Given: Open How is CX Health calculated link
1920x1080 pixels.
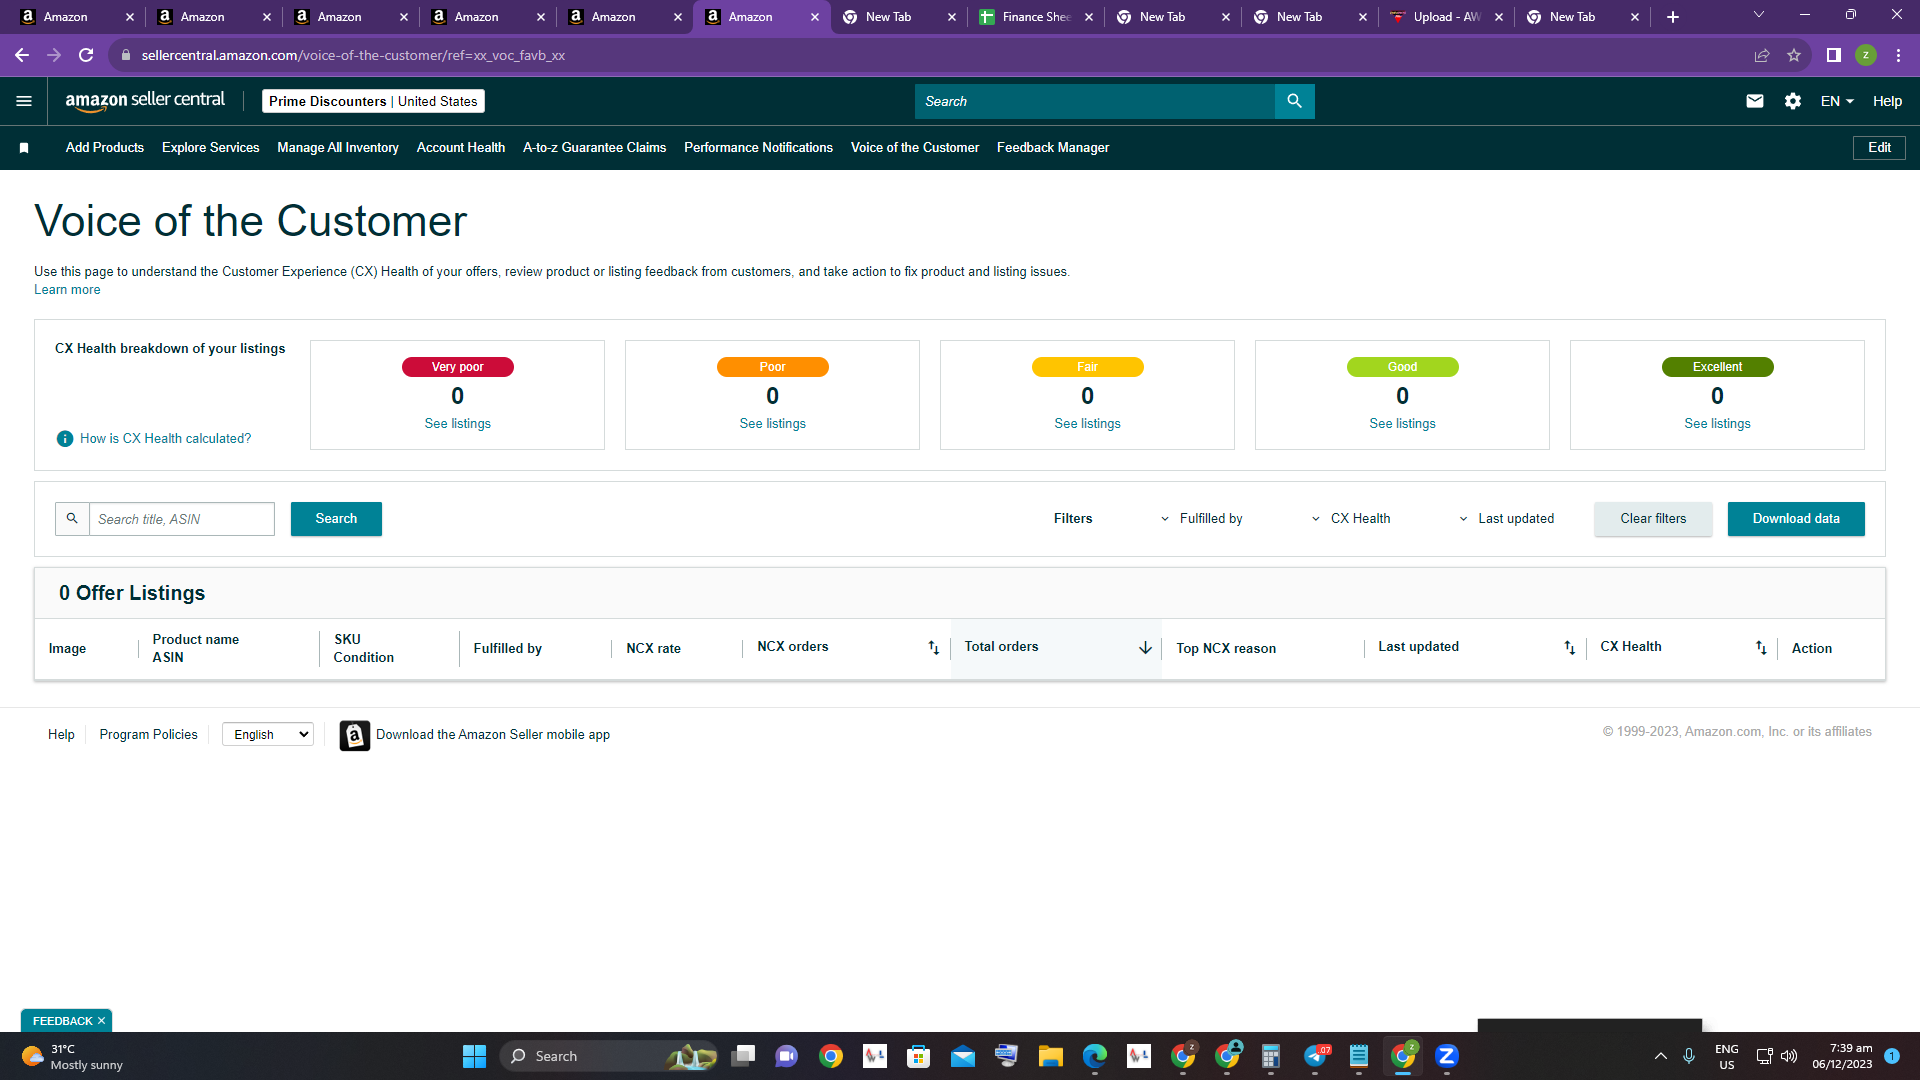Looking at the screenshot, I should pos(165,439).
